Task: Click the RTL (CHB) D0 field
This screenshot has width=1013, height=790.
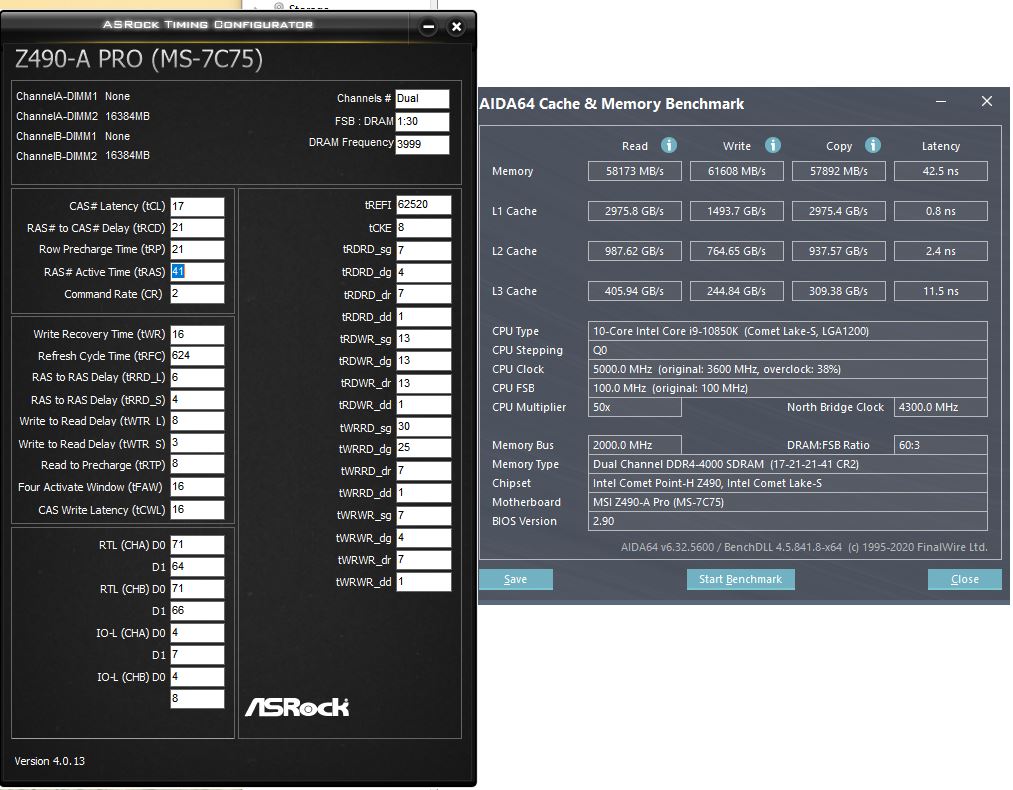Action: click(x=197, y=589)
